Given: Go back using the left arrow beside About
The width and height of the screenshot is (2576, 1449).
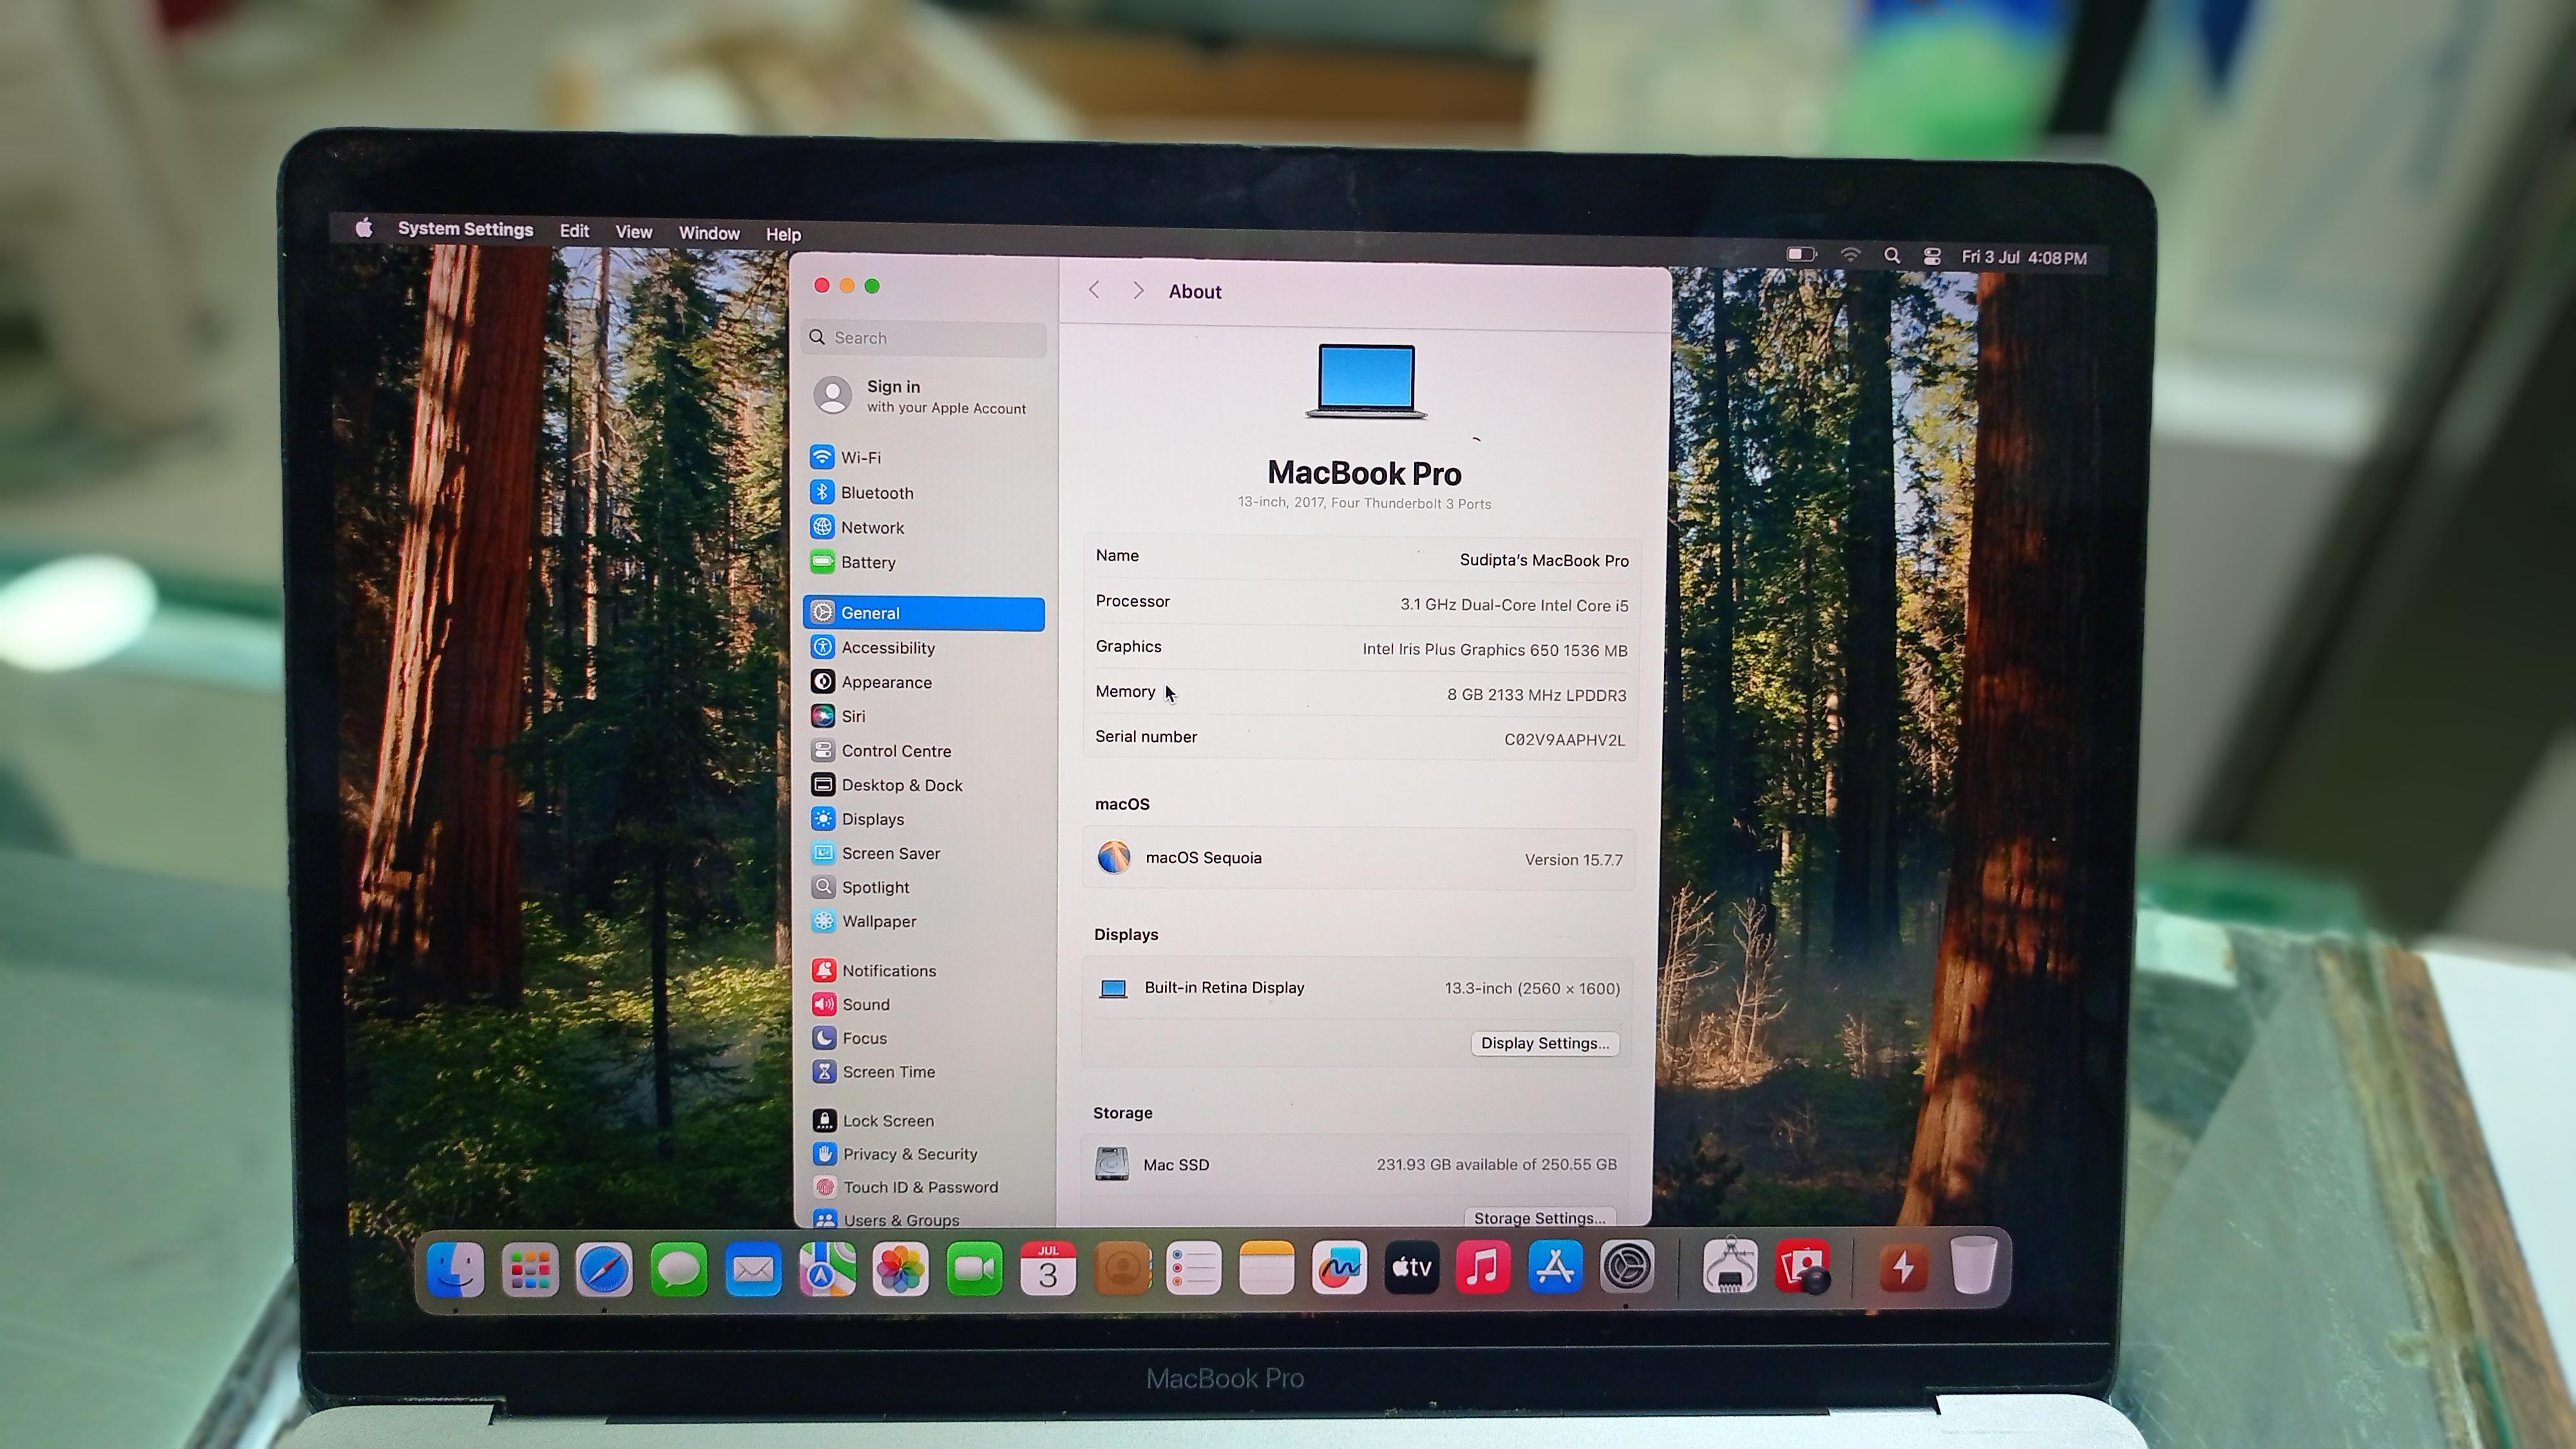Looking at the screenshot, I should [x=1094, y=290].
